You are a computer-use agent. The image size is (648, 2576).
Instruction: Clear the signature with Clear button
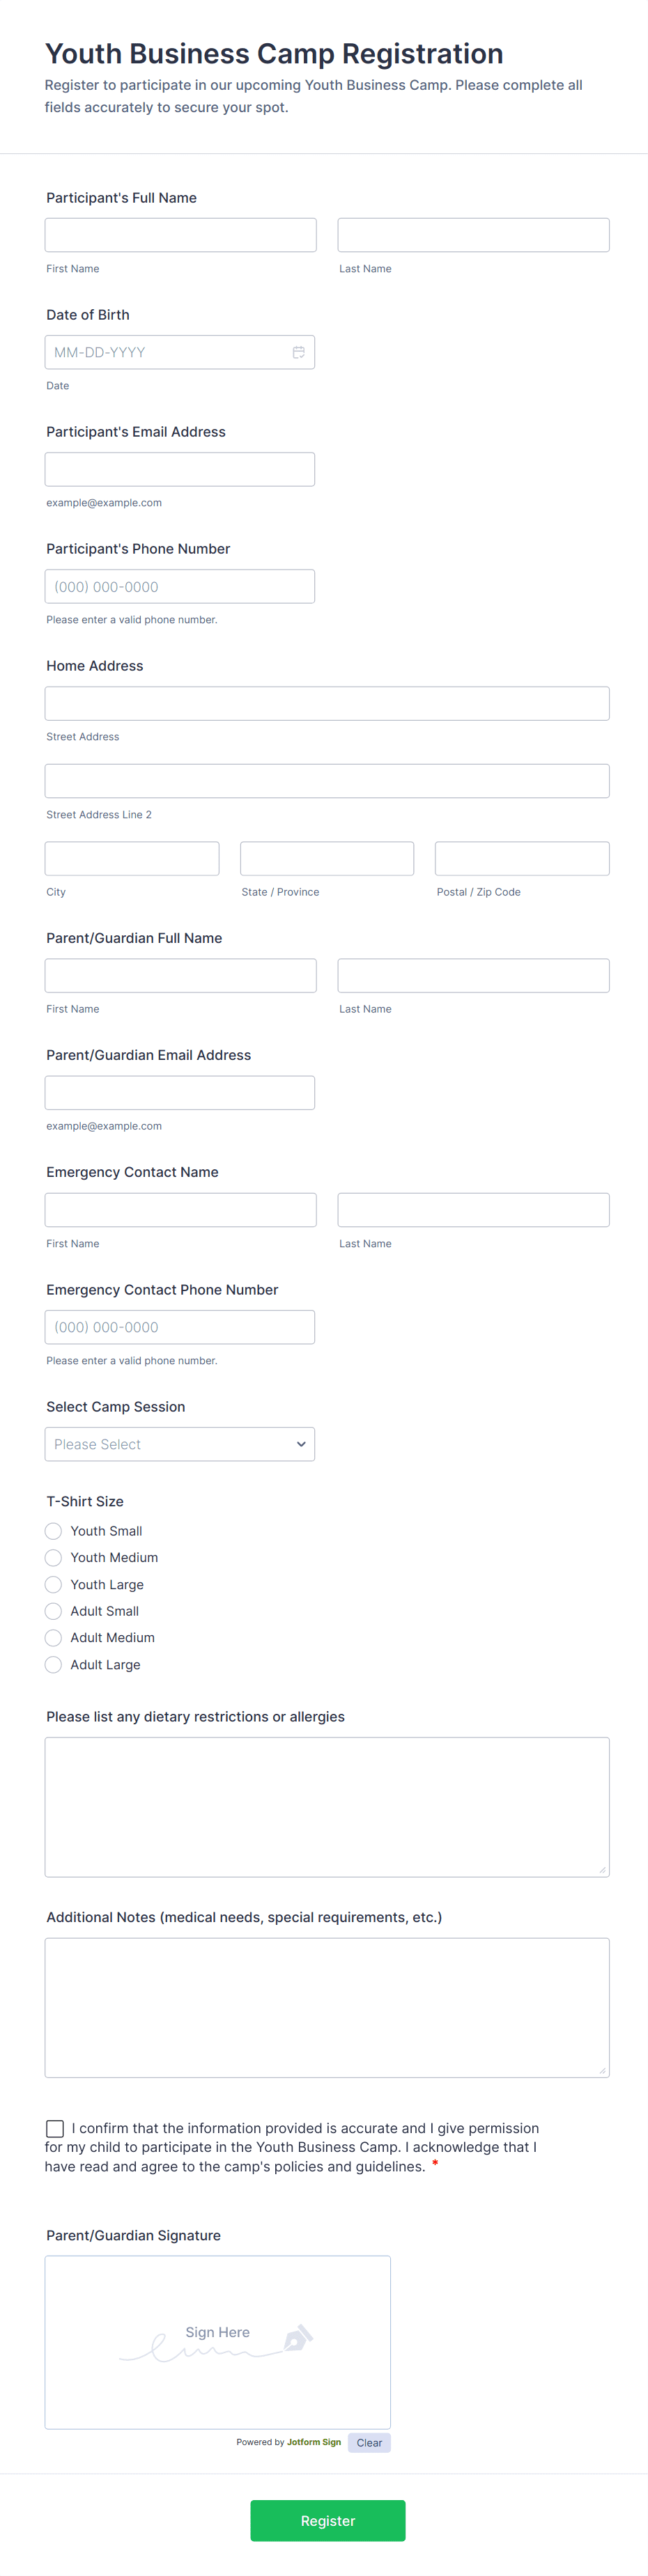pyautogui.click(x=369, y=2442)
